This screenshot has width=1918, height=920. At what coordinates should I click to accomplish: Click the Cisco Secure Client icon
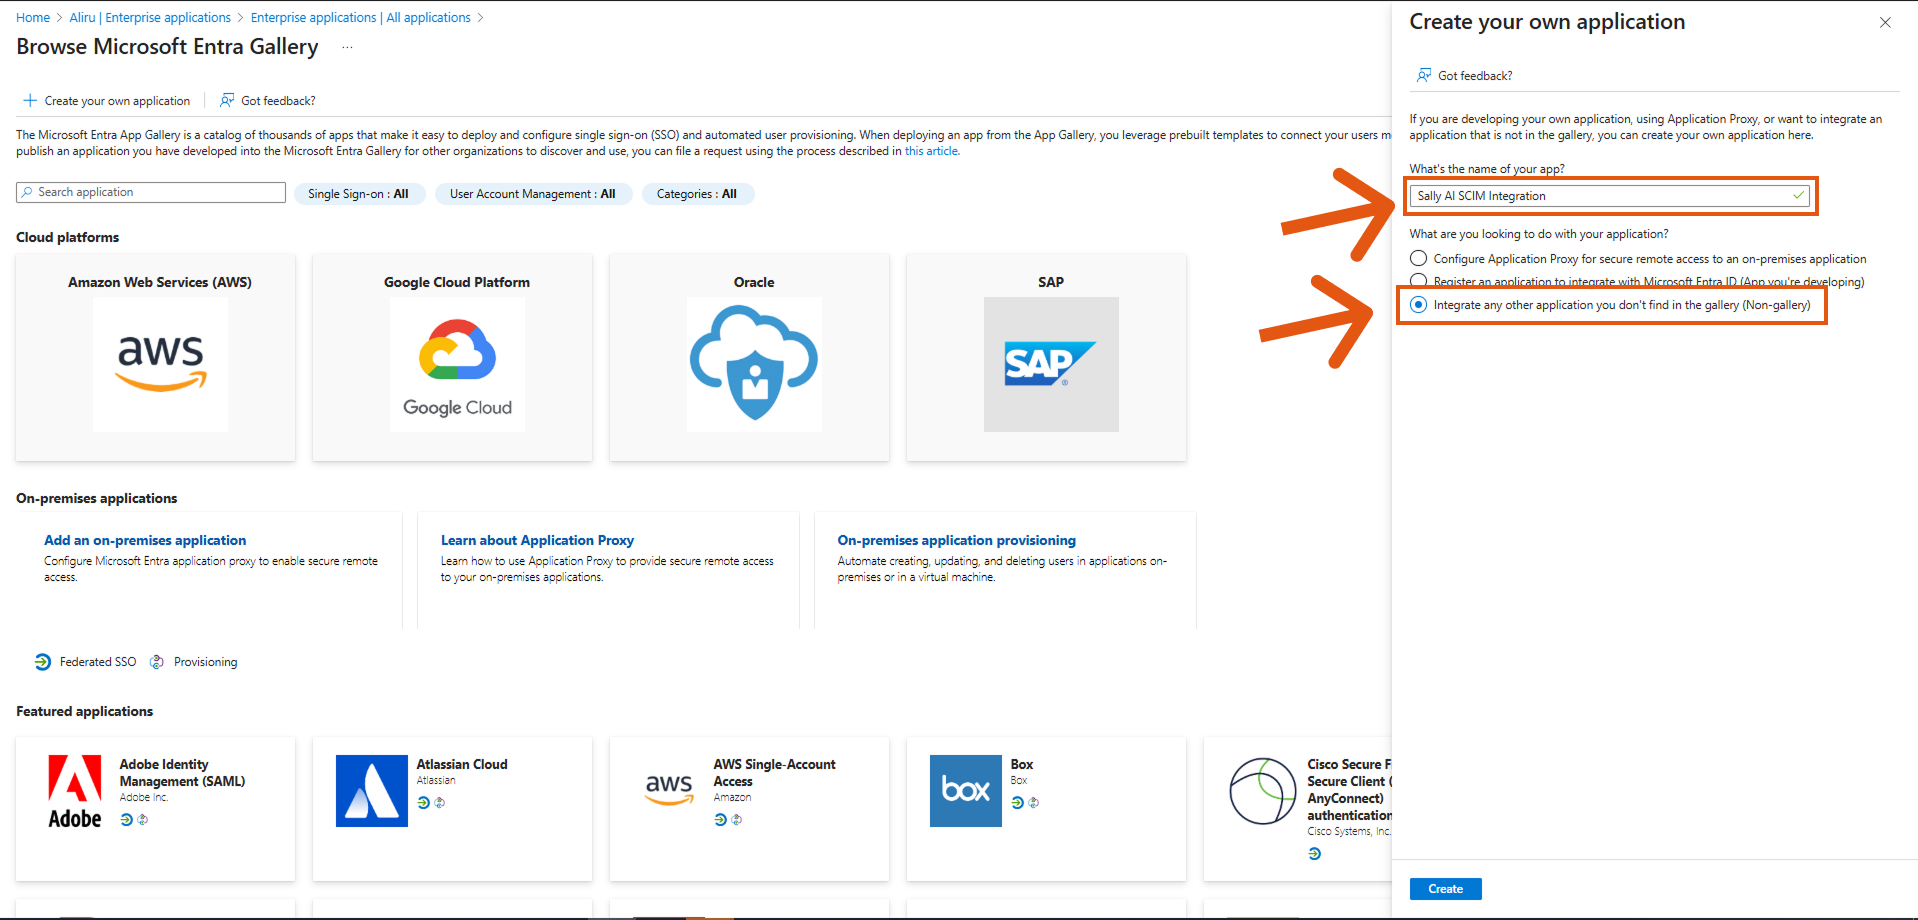pyautogui.click(x=1262, y=791)
